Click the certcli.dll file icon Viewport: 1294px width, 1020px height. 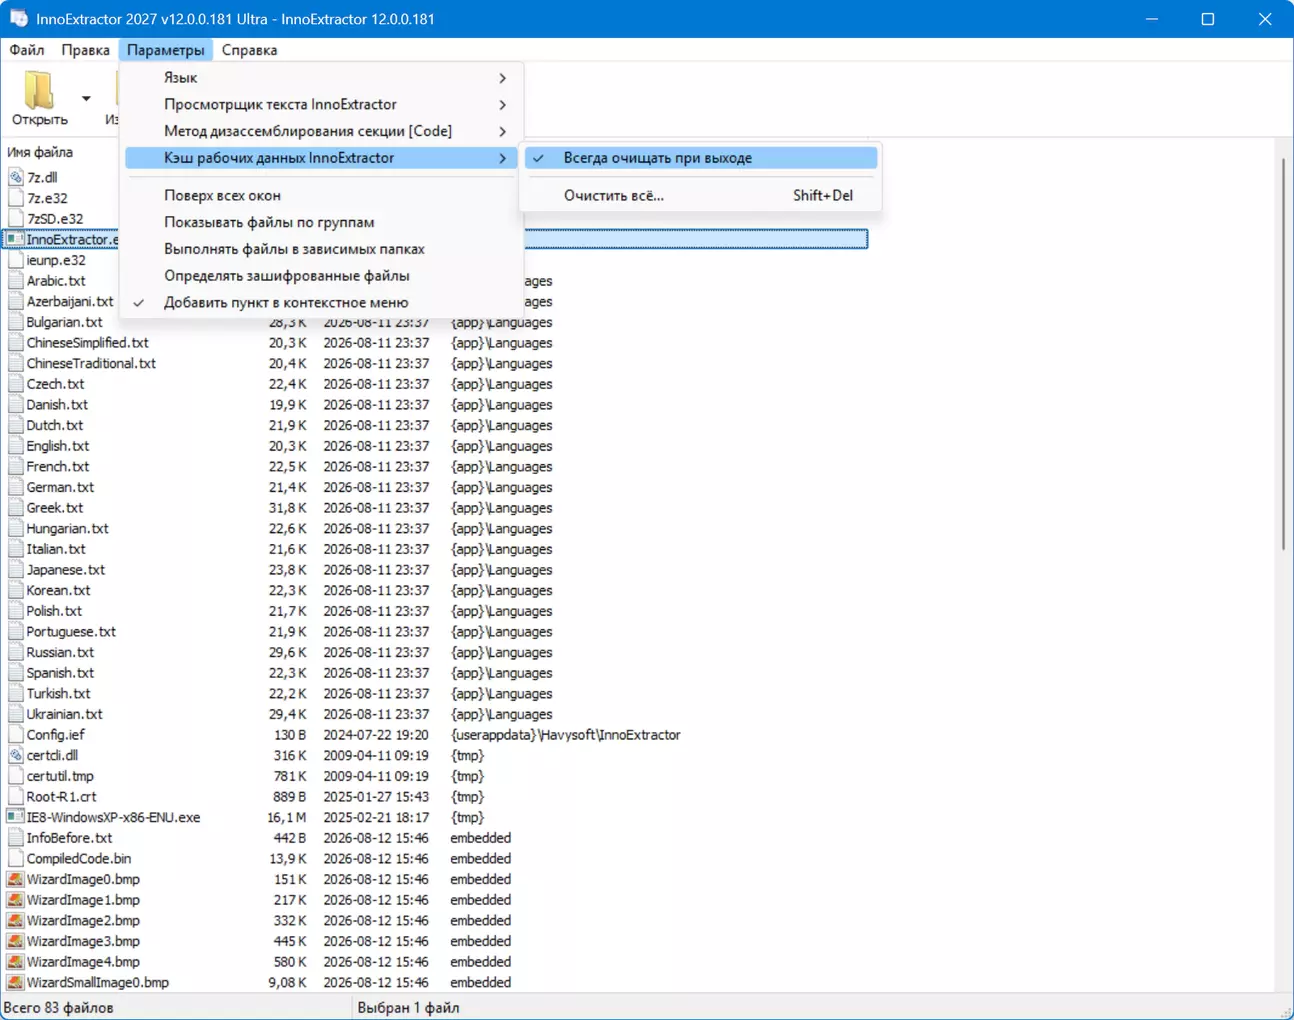click(15, 755)
